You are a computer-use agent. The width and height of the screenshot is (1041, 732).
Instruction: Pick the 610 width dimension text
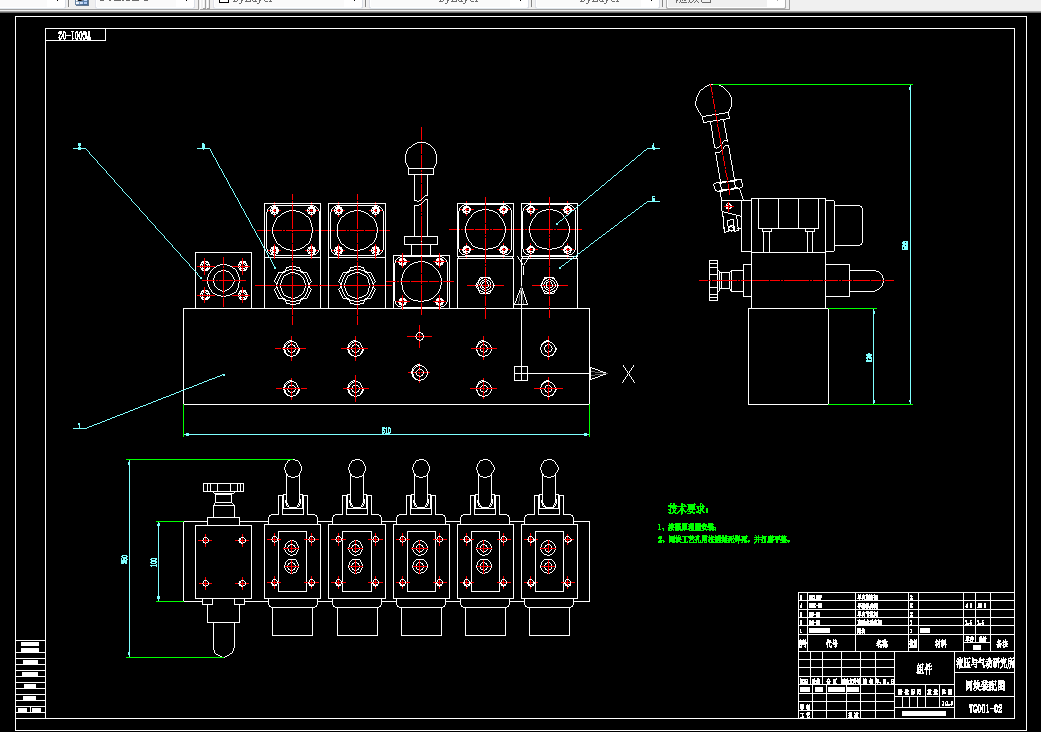coord(386,430)
